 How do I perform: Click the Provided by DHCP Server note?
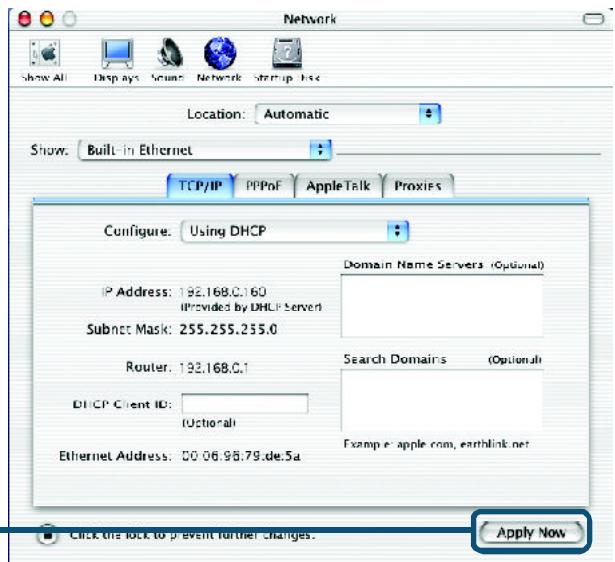click(251, 307)
